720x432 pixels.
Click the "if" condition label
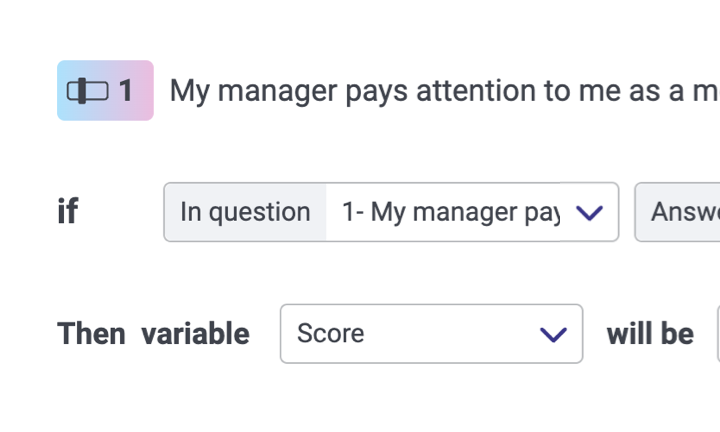pyautogui.click(x=67, y=212)
